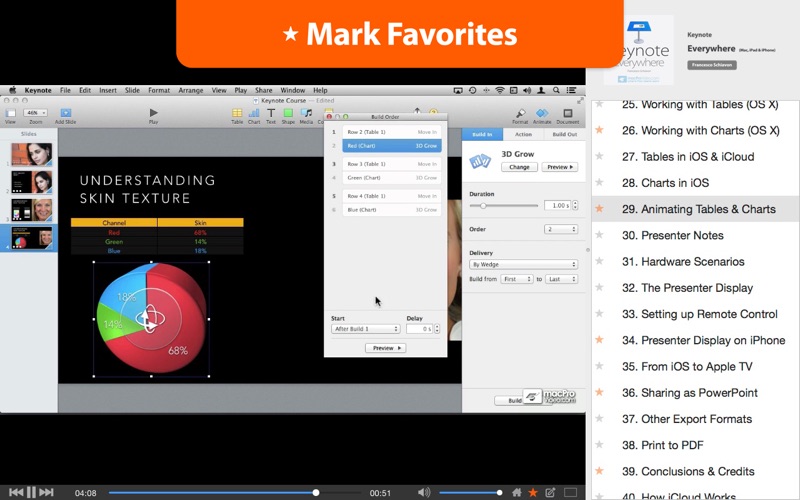Open the Order dropdown showing 2
This screenshot has width=800, height=500.
point(561,229)
